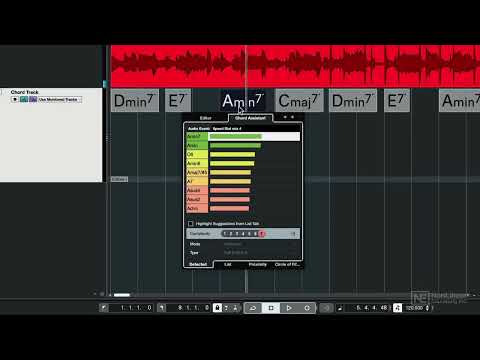The width and height of the screenshot is (480, 360).
Task: Pick the Amin suggestion in assistant list
Action: coord(243,145)
